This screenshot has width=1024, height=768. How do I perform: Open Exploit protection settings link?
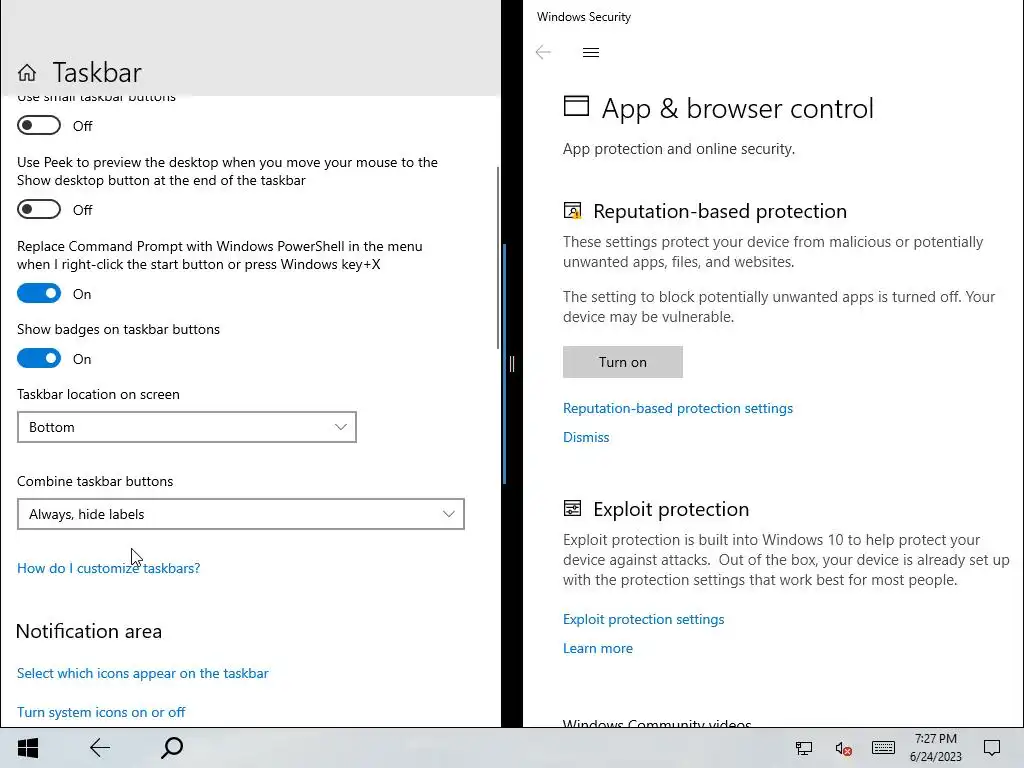(x=643, y=619)
